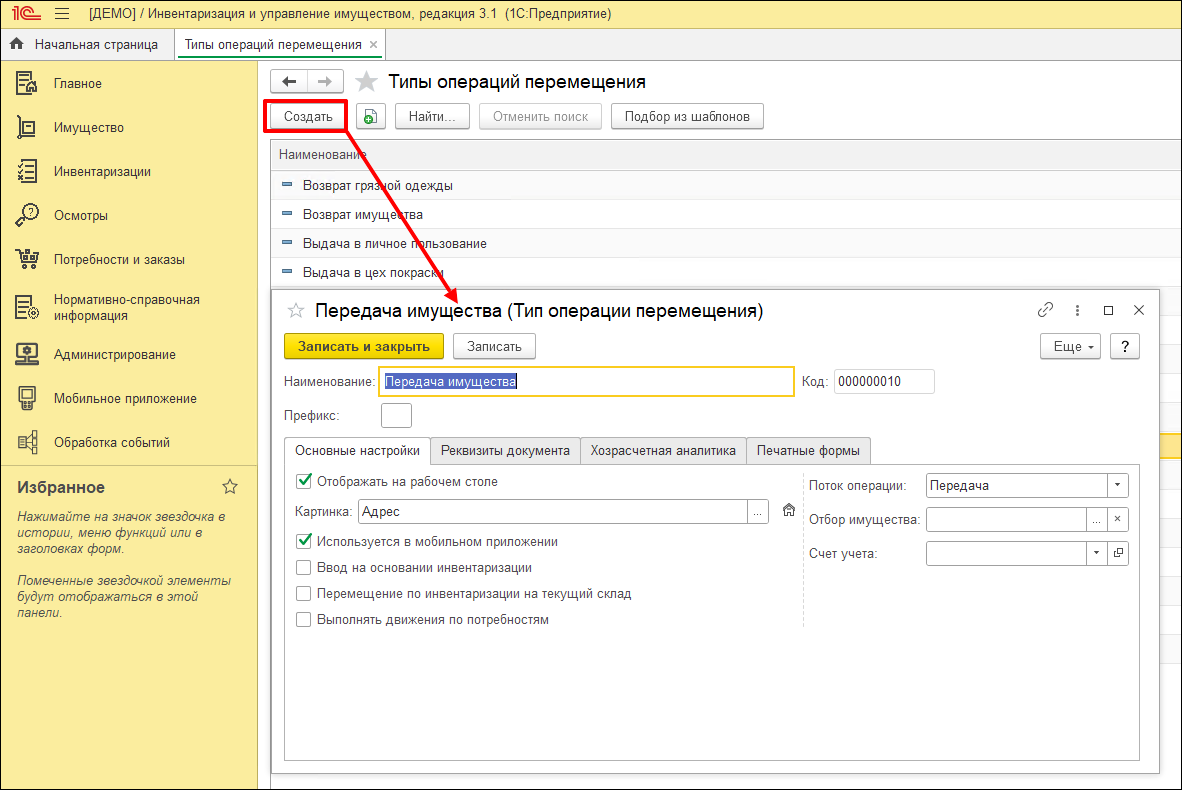Screen dimensions: 1182x790
Task: Switch to the Печатные формы tab
Action: 808,451
